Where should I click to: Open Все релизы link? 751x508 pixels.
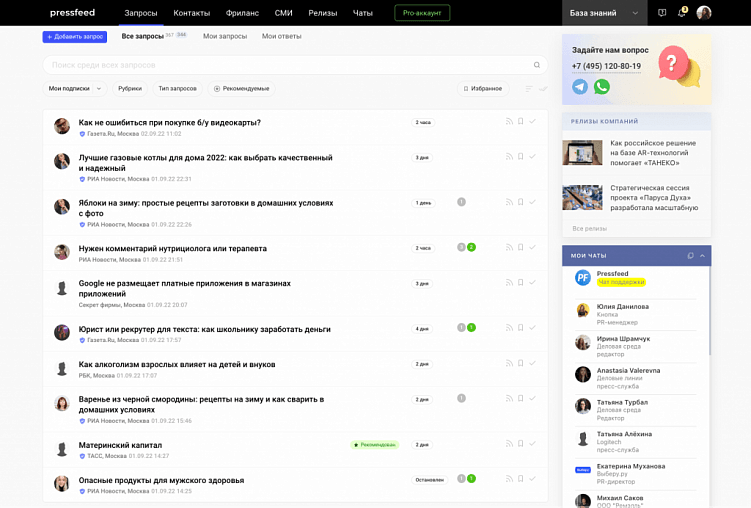(590, 228)
